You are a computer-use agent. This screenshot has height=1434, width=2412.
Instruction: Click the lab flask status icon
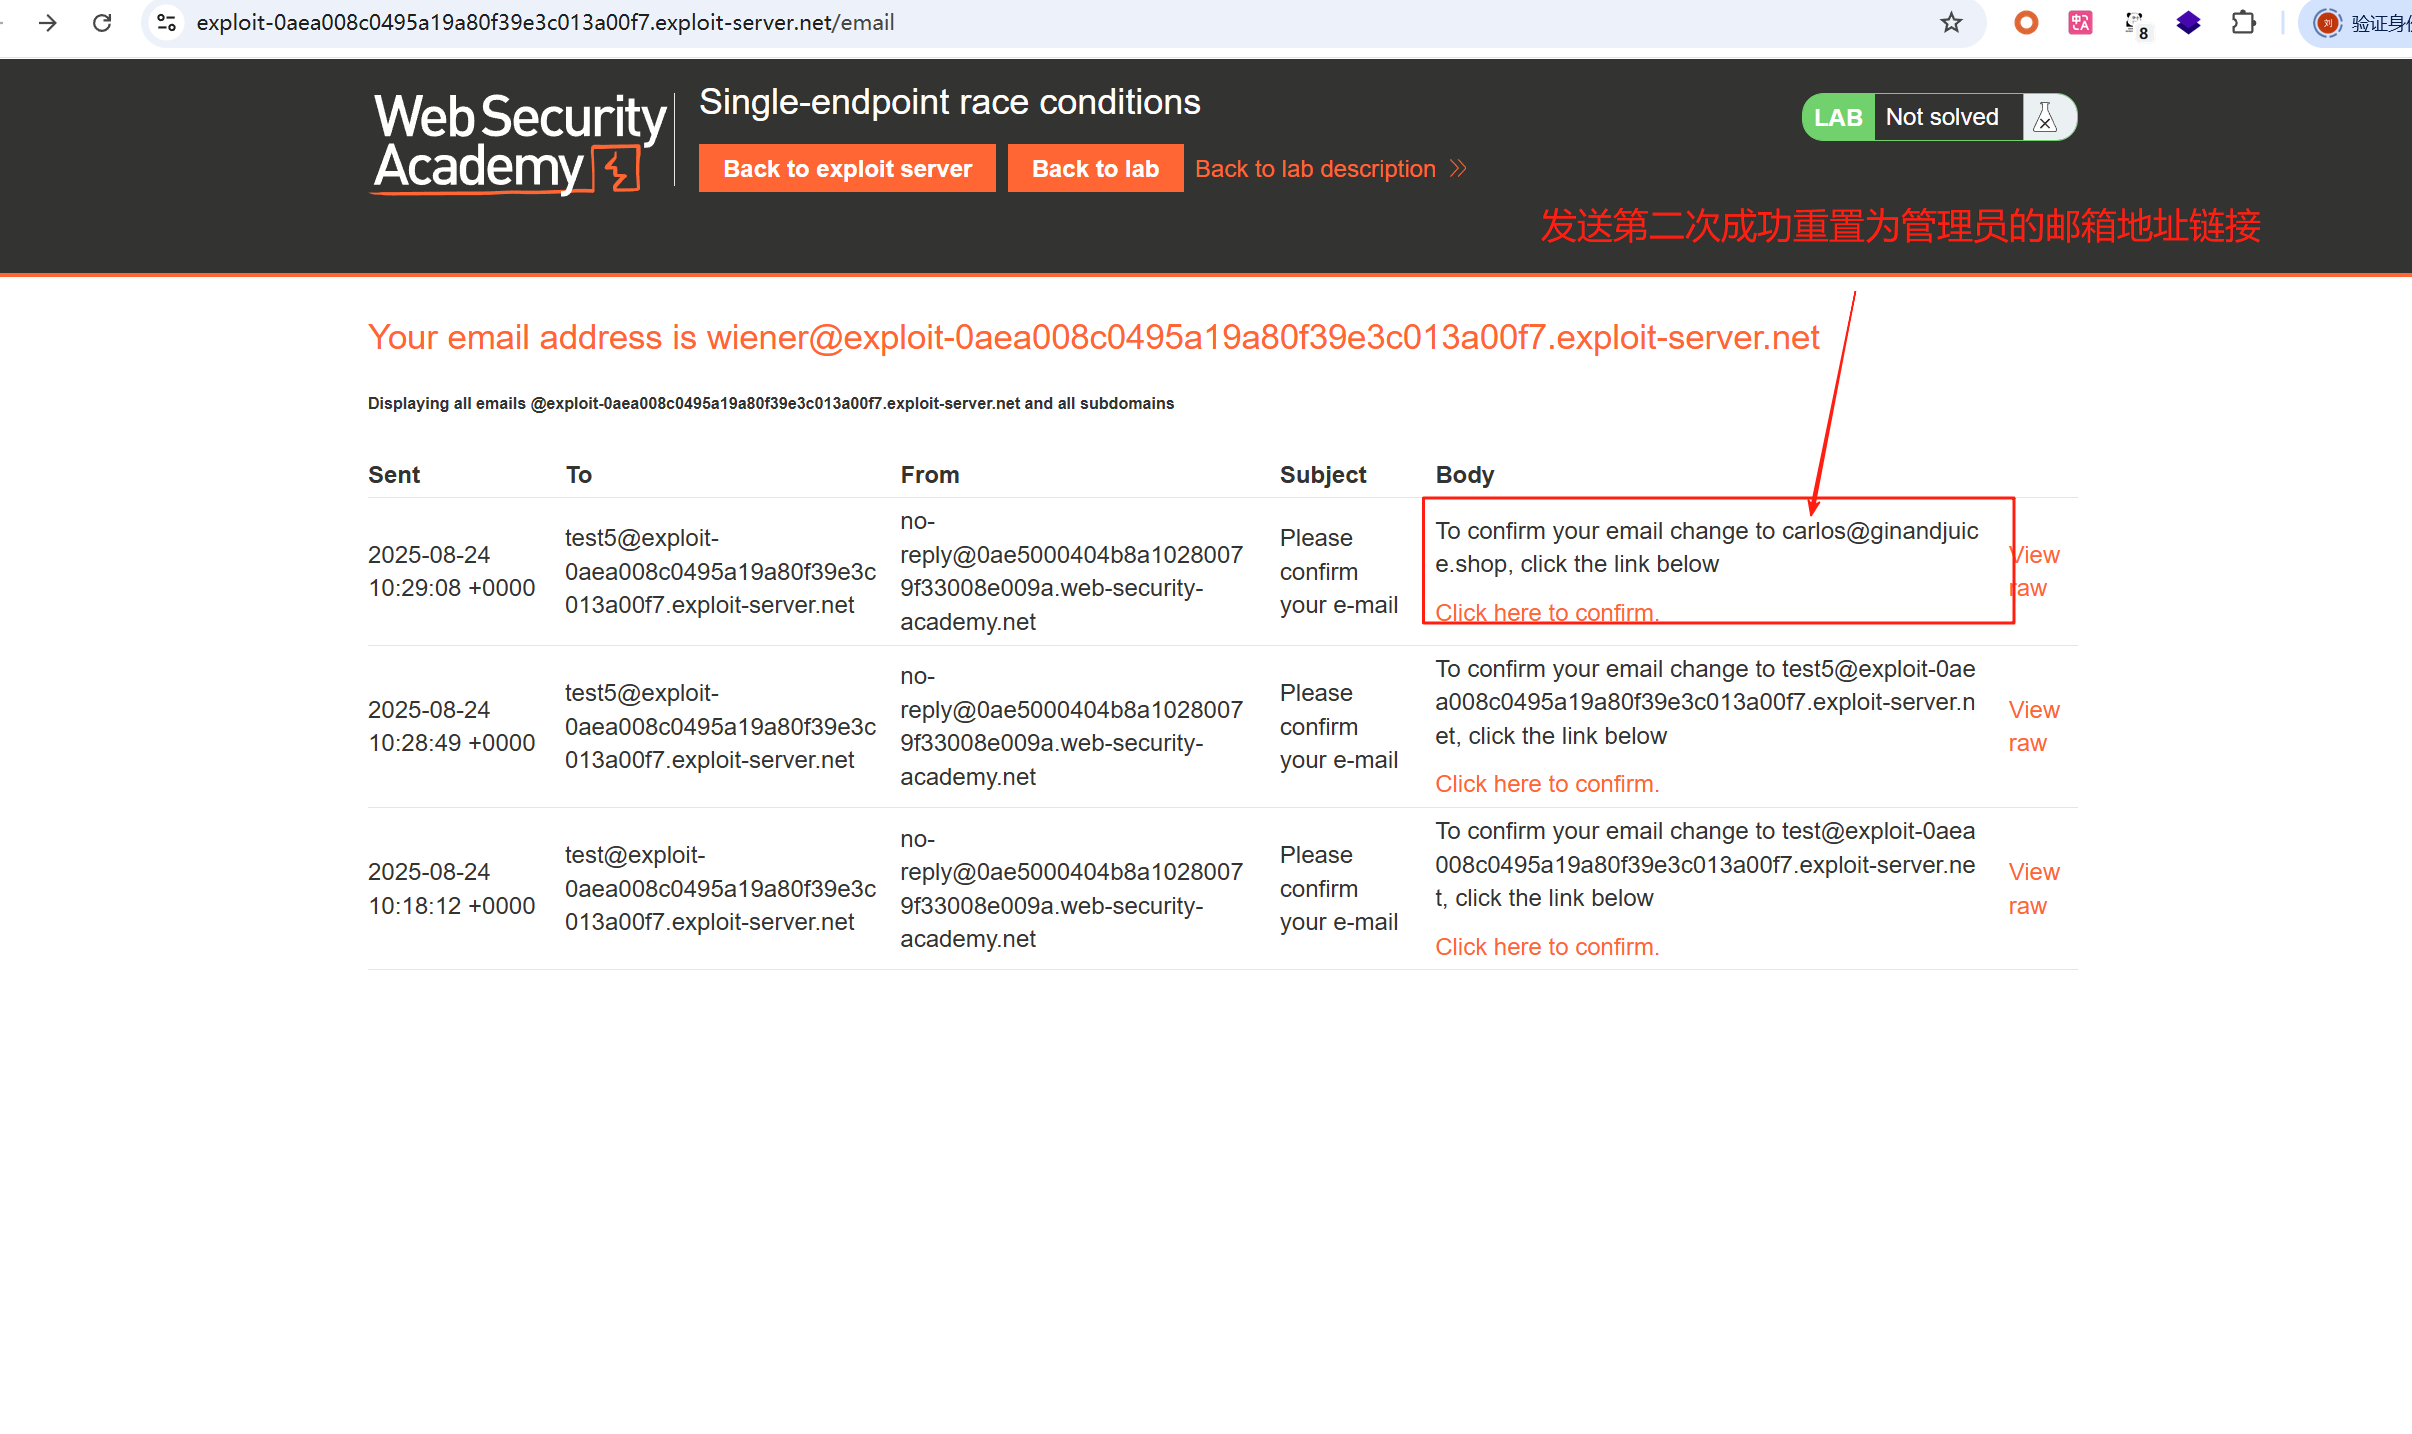[2046, 117]
